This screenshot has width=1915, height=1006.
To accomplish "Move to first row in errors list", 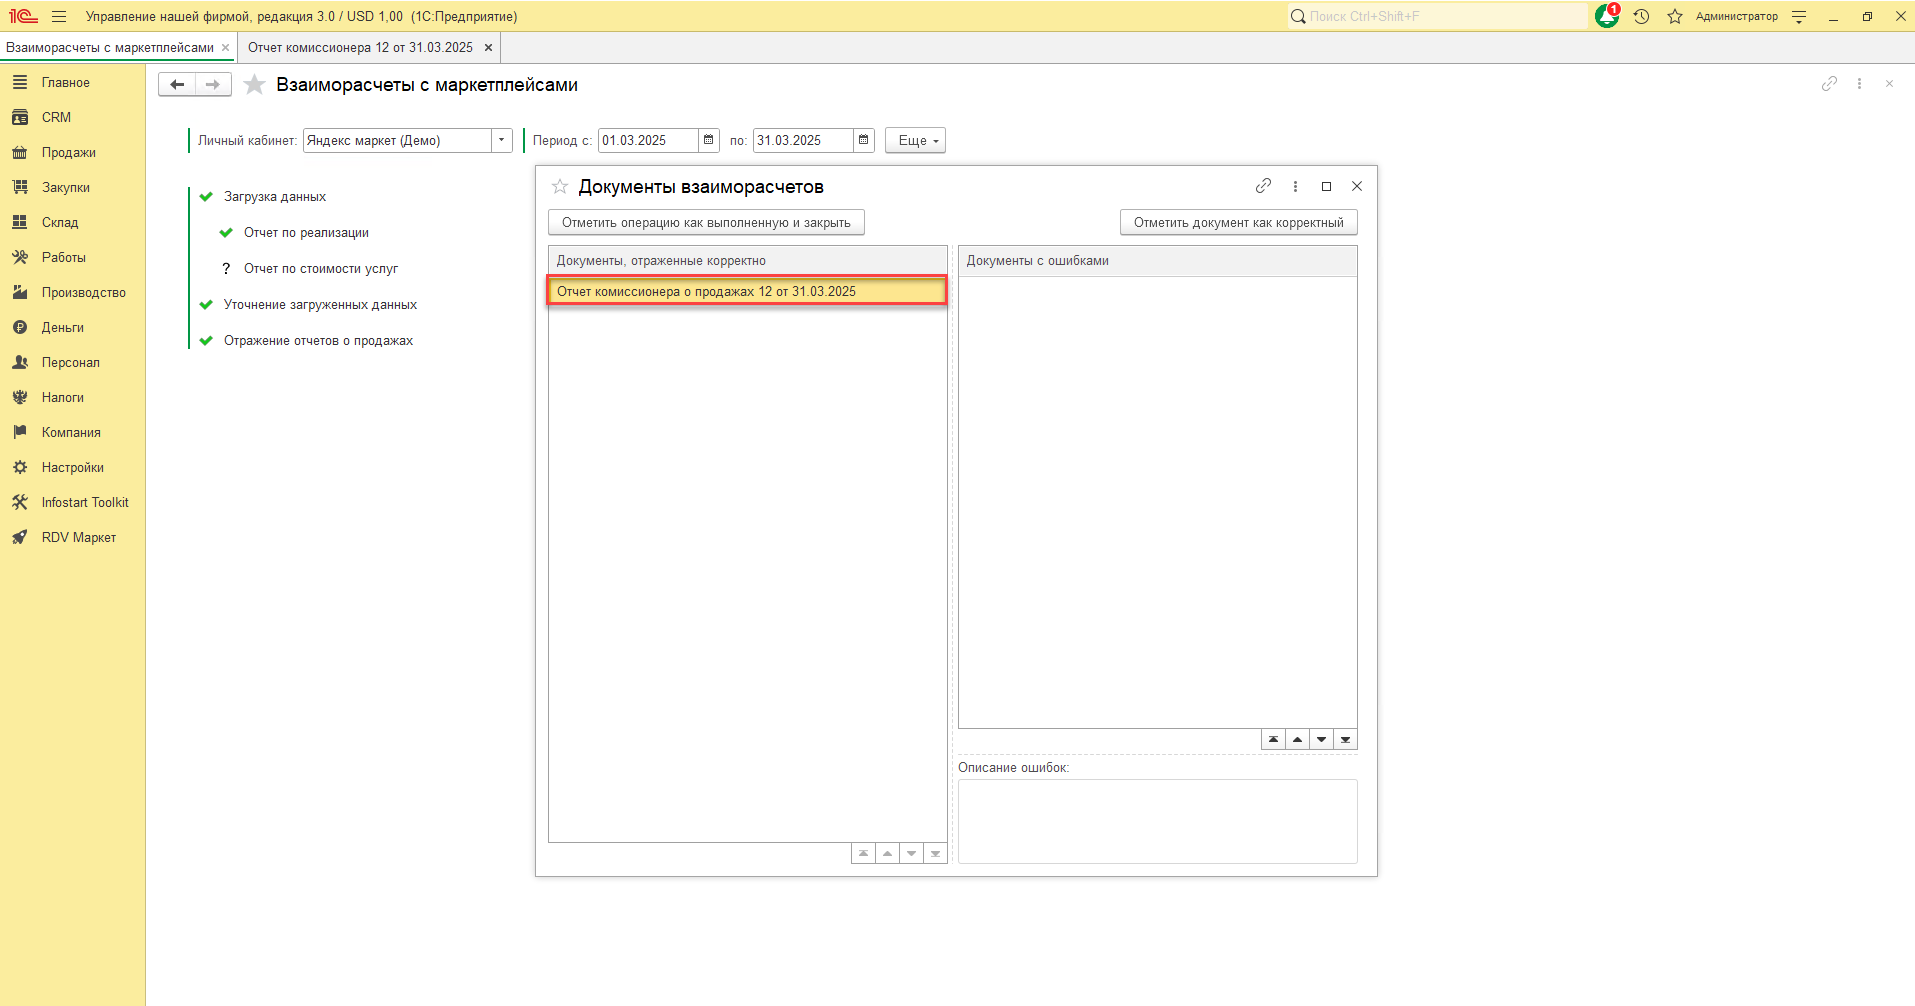I will [1273, 740].
